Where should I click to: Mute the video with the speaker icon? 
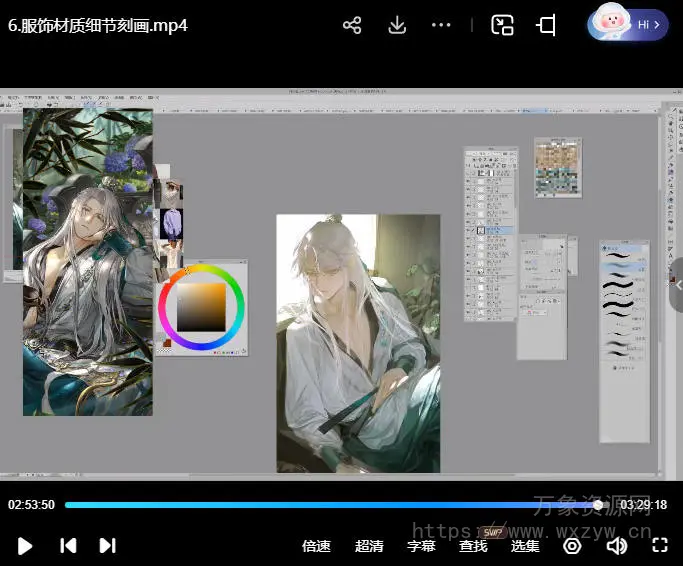(616, 545)
